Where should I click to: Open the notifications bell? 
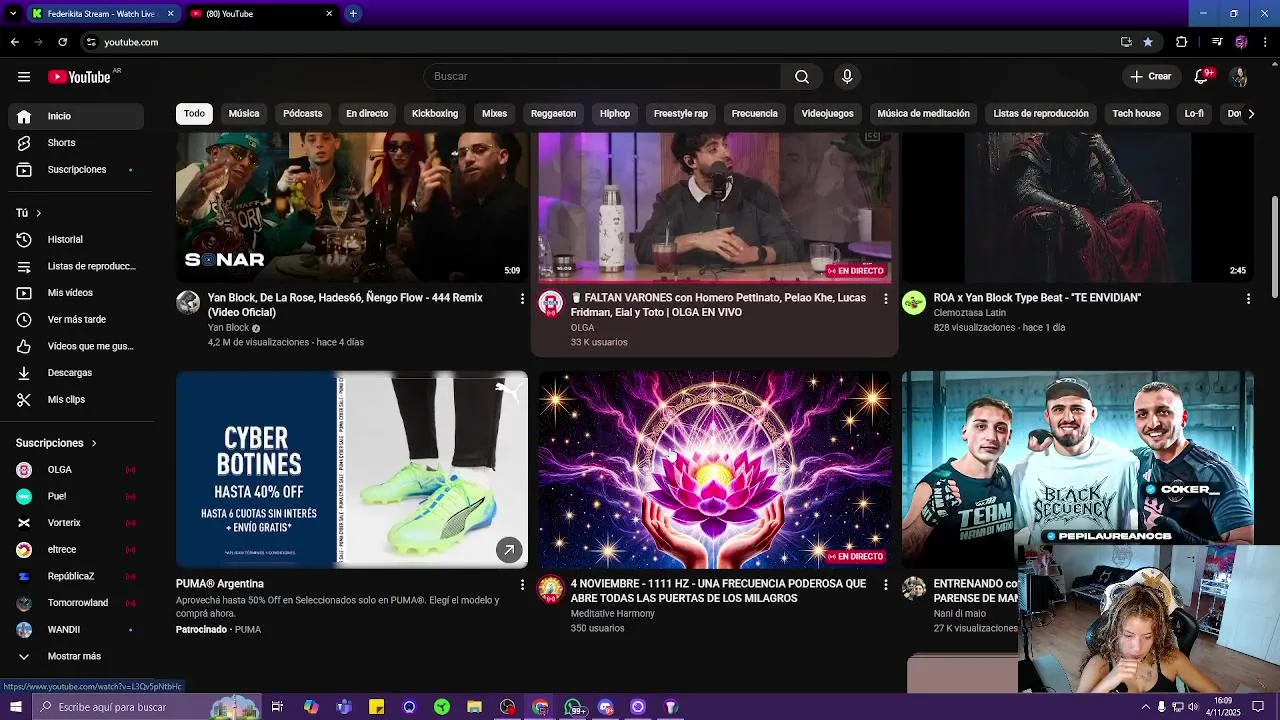(1203, 77)
